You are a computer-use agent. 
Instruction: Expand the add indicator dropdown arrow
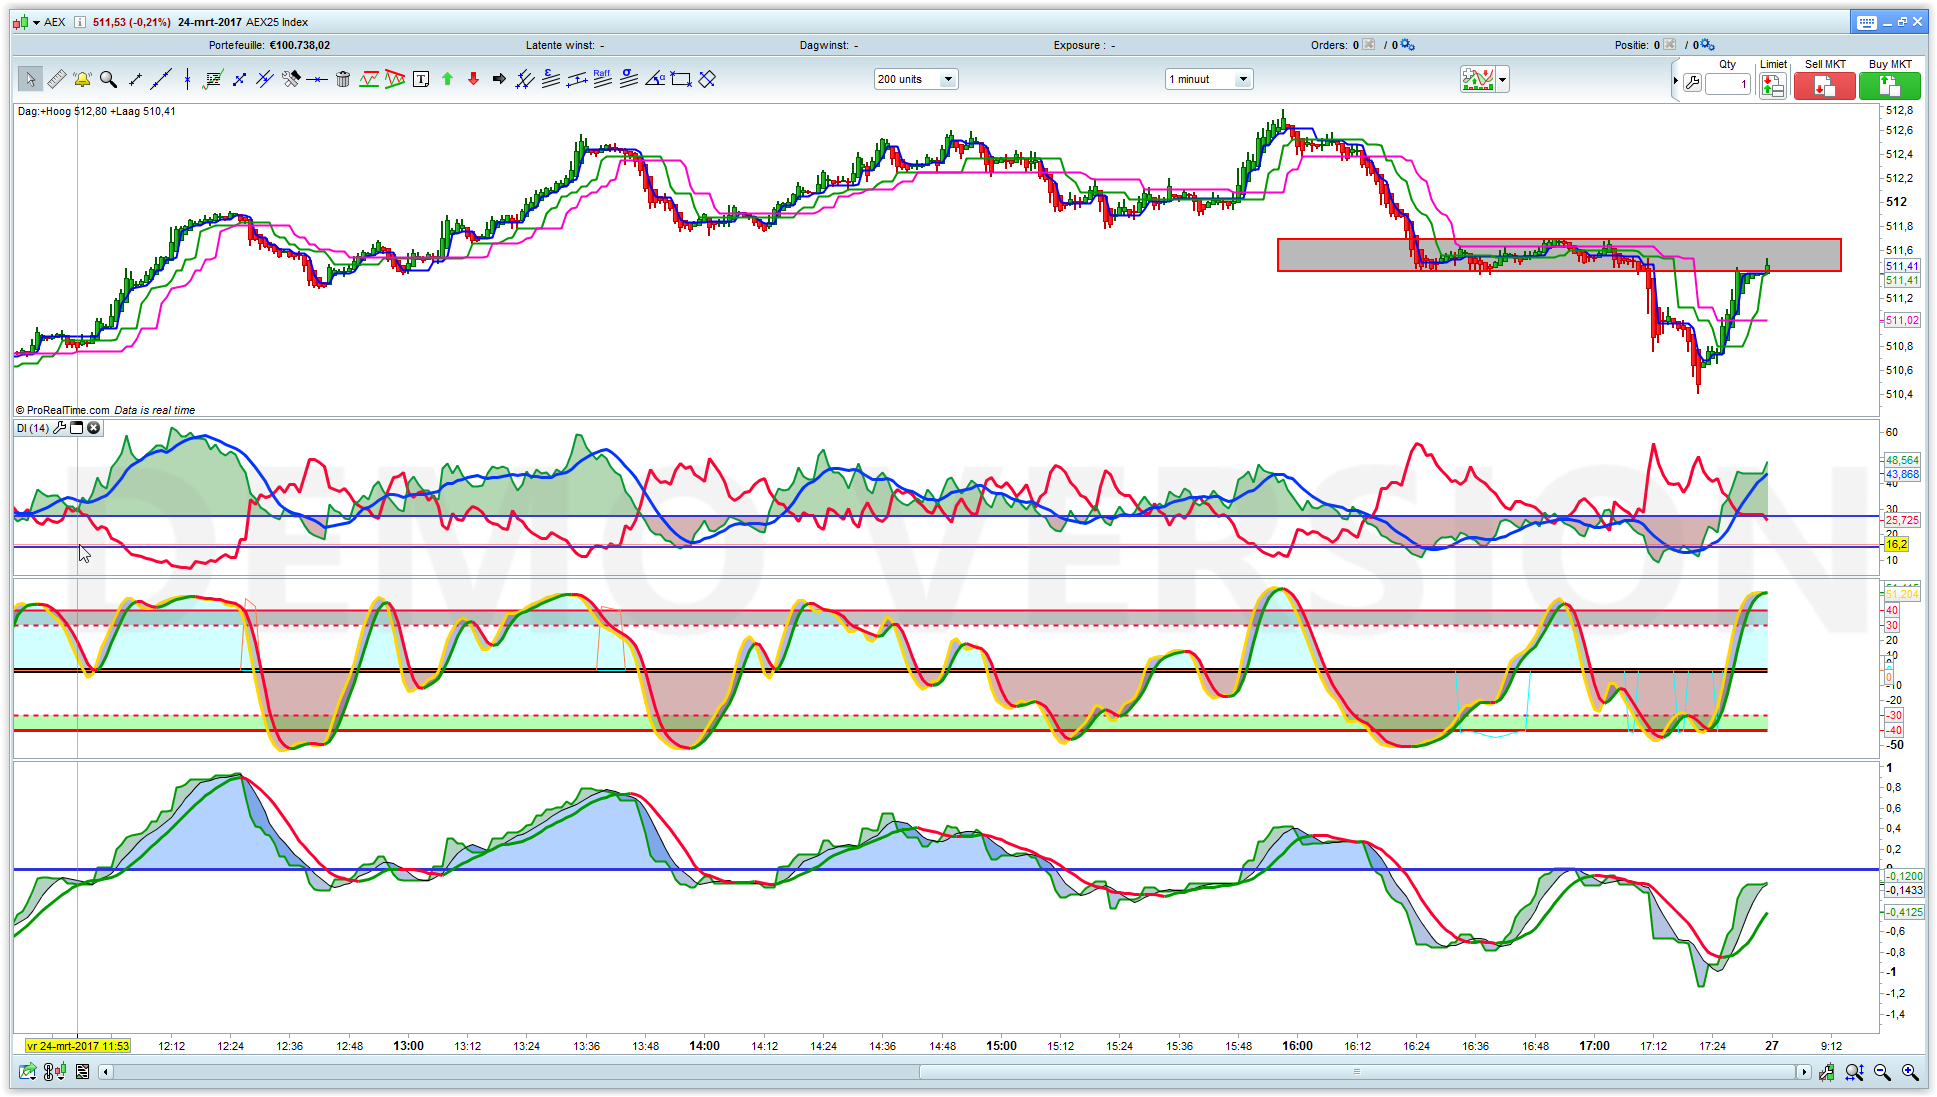pos(1502,79)
